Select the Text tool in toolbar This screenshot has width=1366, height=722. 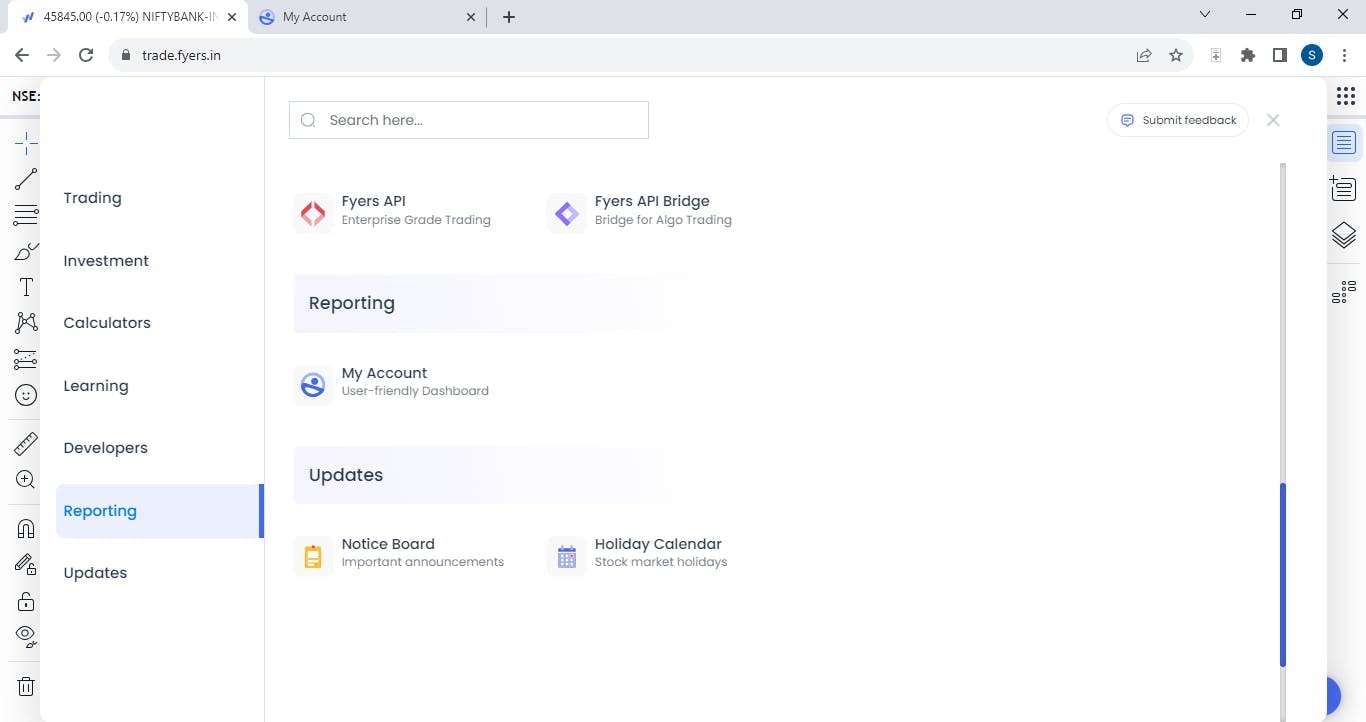pos(26,287)
